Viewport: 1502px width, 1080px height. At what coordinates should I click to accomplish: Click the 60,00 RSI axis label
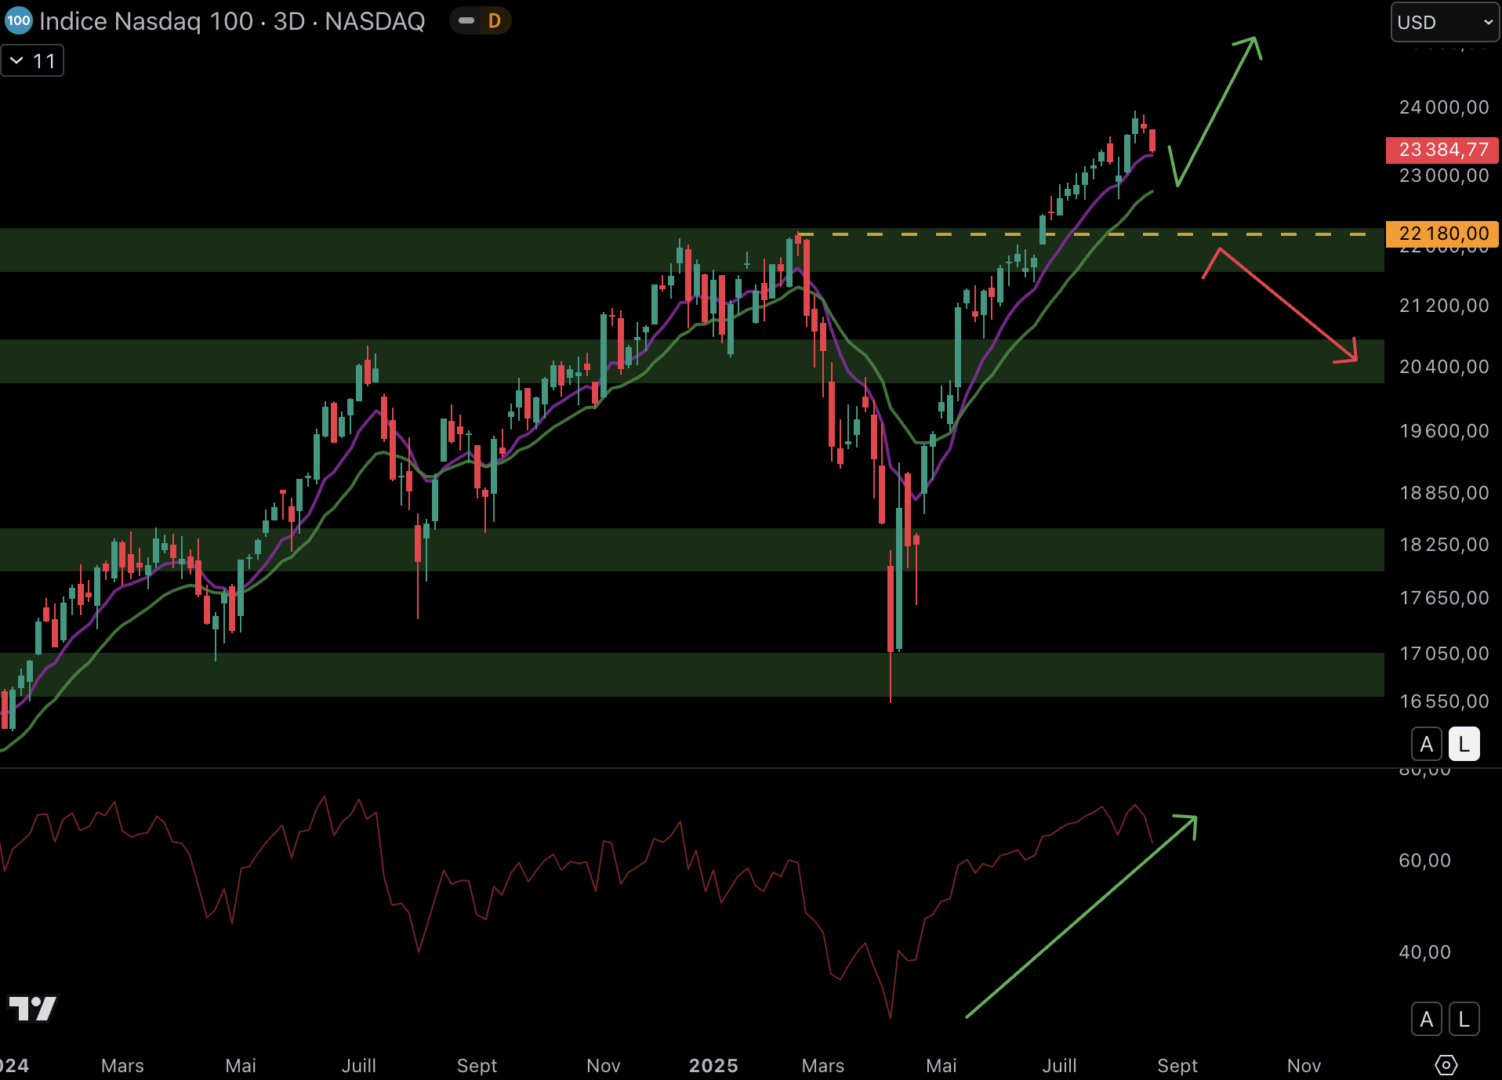point(1425,861)
